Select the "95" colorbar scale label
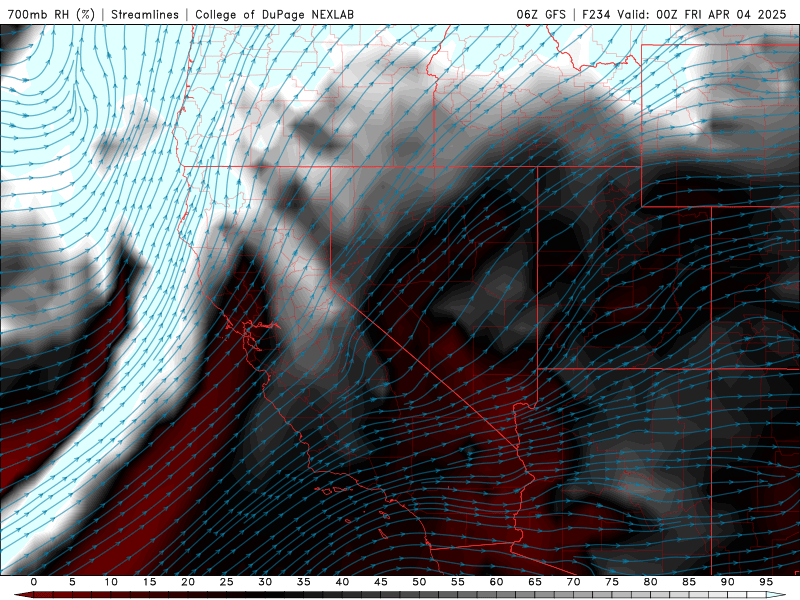This screenshot has width=800, height=600. pos(766,582)
